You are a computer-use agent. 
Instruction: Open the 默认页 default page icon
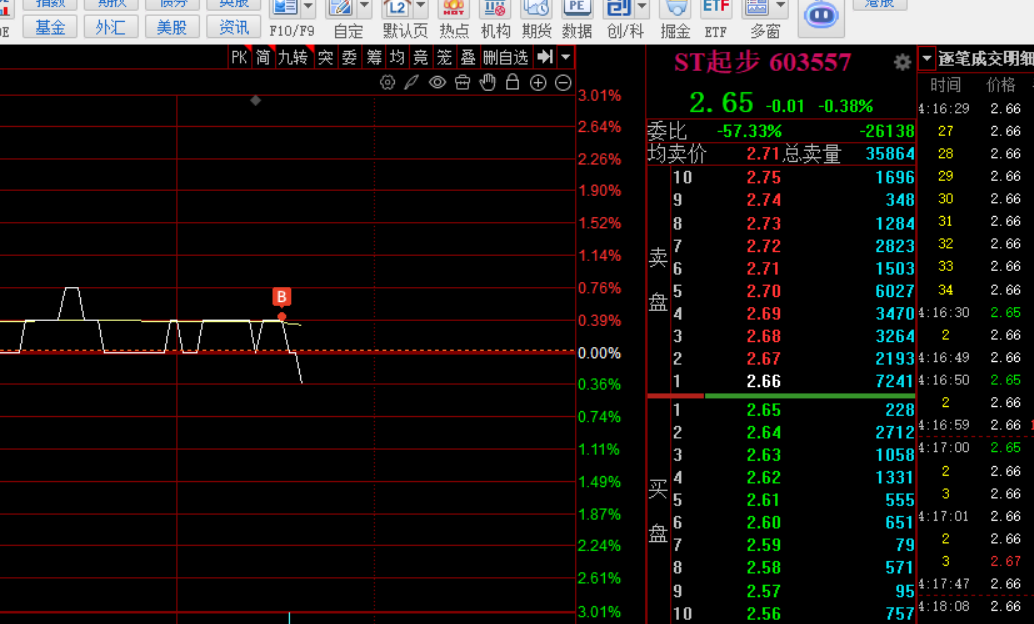(398, 9)
